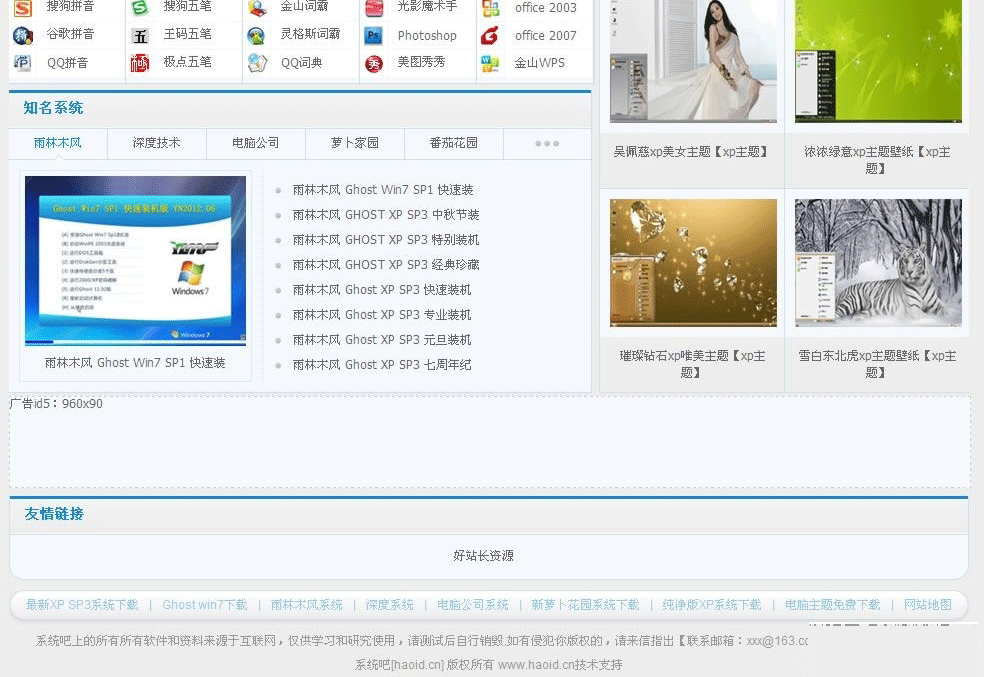
Task: Click the 金山词霸 icon
Action: click(257, 8)
